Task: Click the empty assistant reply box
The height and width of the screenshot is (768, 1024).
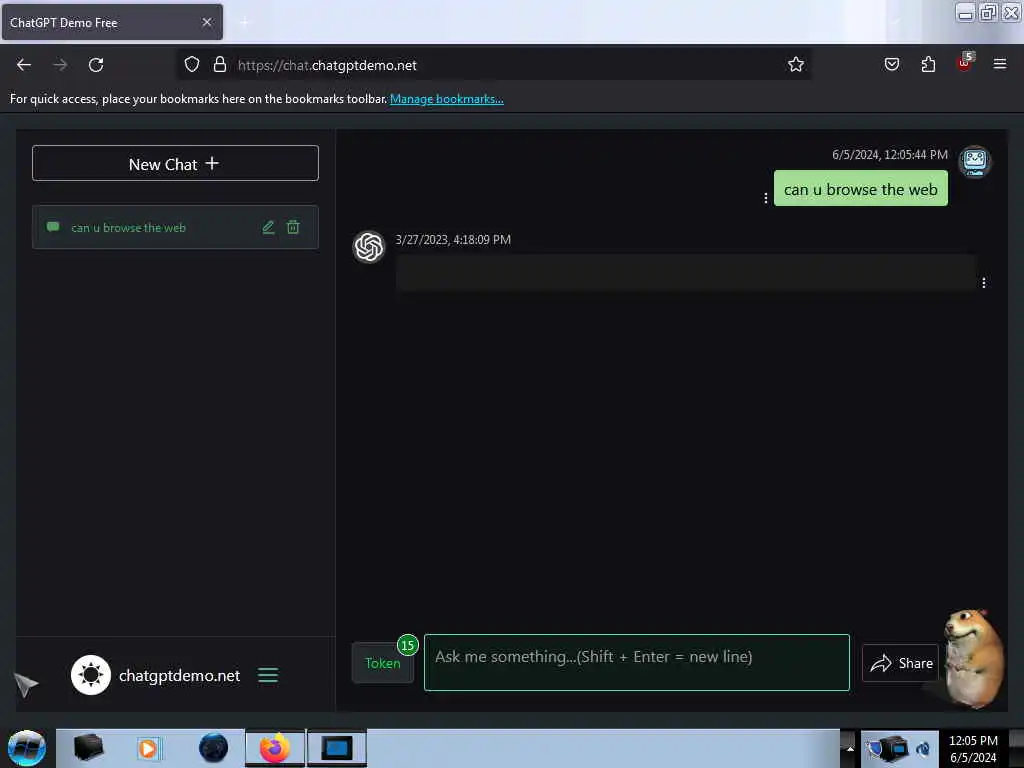Action: [x=686, y=273]
